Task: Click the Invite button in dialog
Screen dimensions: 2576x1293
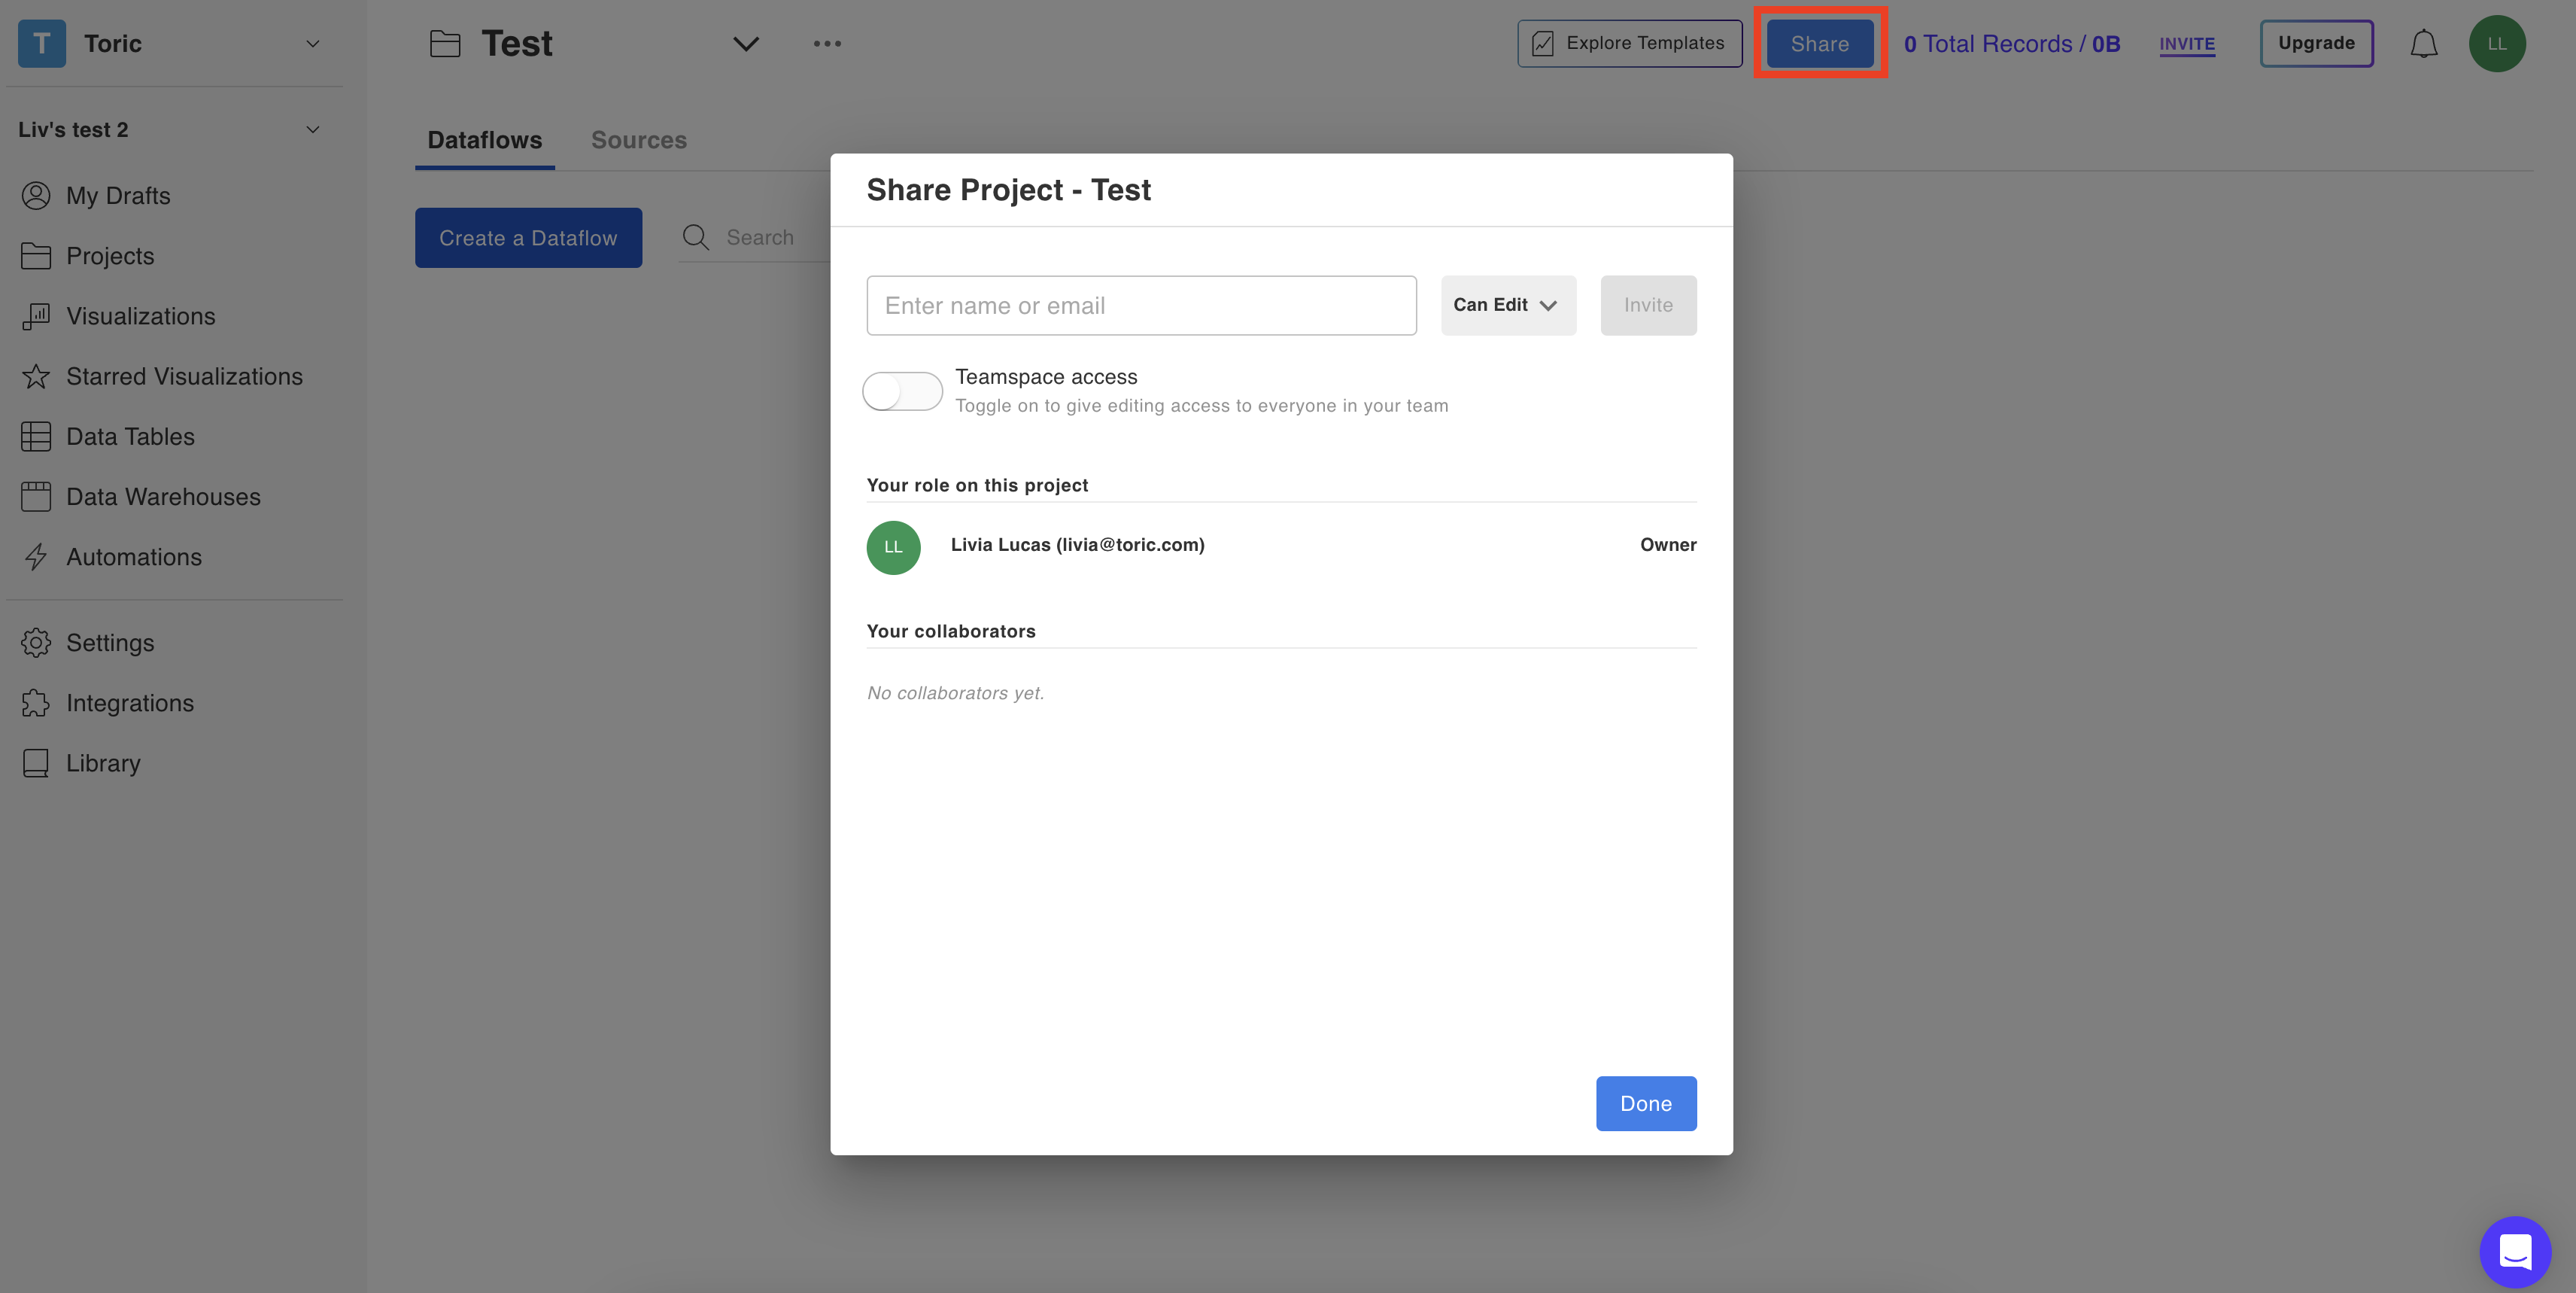Action: tap(1648, 305)
